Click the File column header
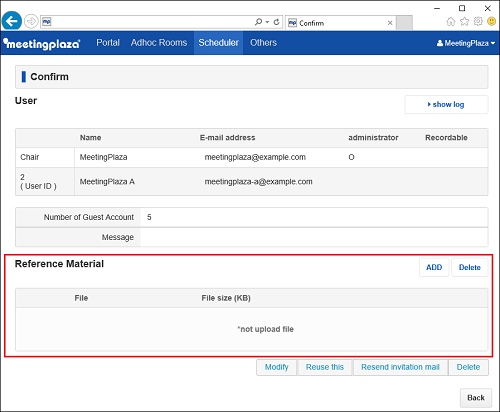500x412 pixels. point(81,298)
